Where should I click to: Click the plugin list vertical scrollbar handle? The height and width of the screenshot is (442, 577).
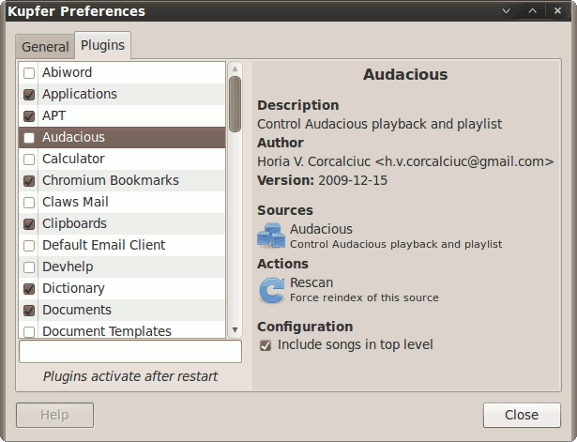click(235, 104)
